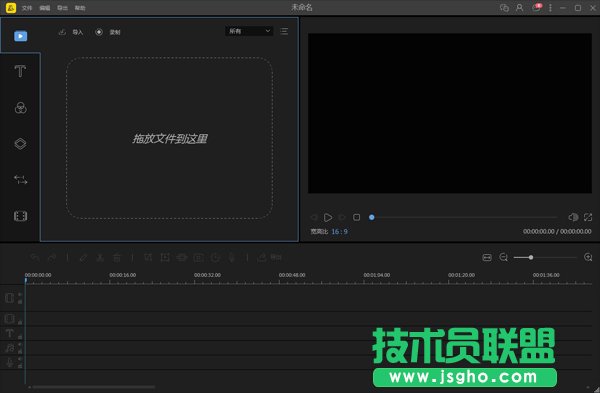Select the Split clip tool
Viewport: 600px width, 393px height.
tap(100, 258)
